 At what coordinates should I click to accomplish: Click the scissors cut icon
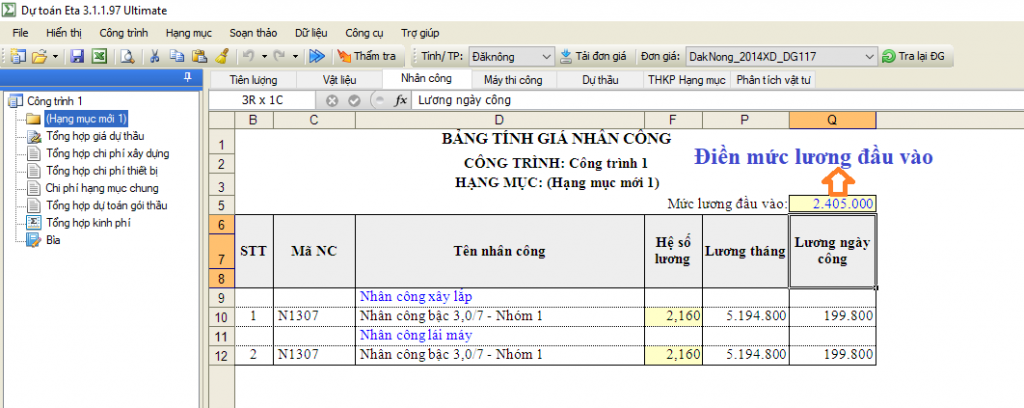click(x=155, y=57)
